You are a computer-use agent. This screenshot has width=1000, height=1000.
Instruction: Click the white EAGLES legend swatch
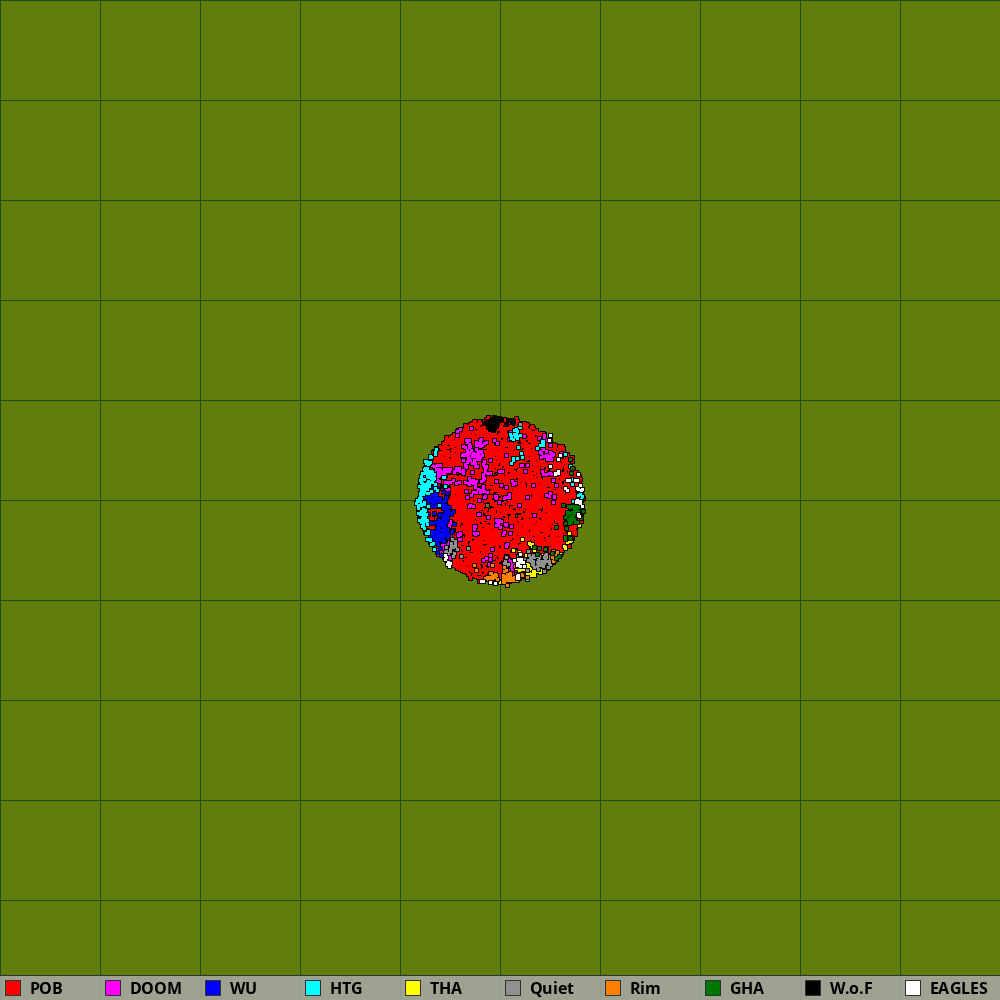(x=913, y=988)
